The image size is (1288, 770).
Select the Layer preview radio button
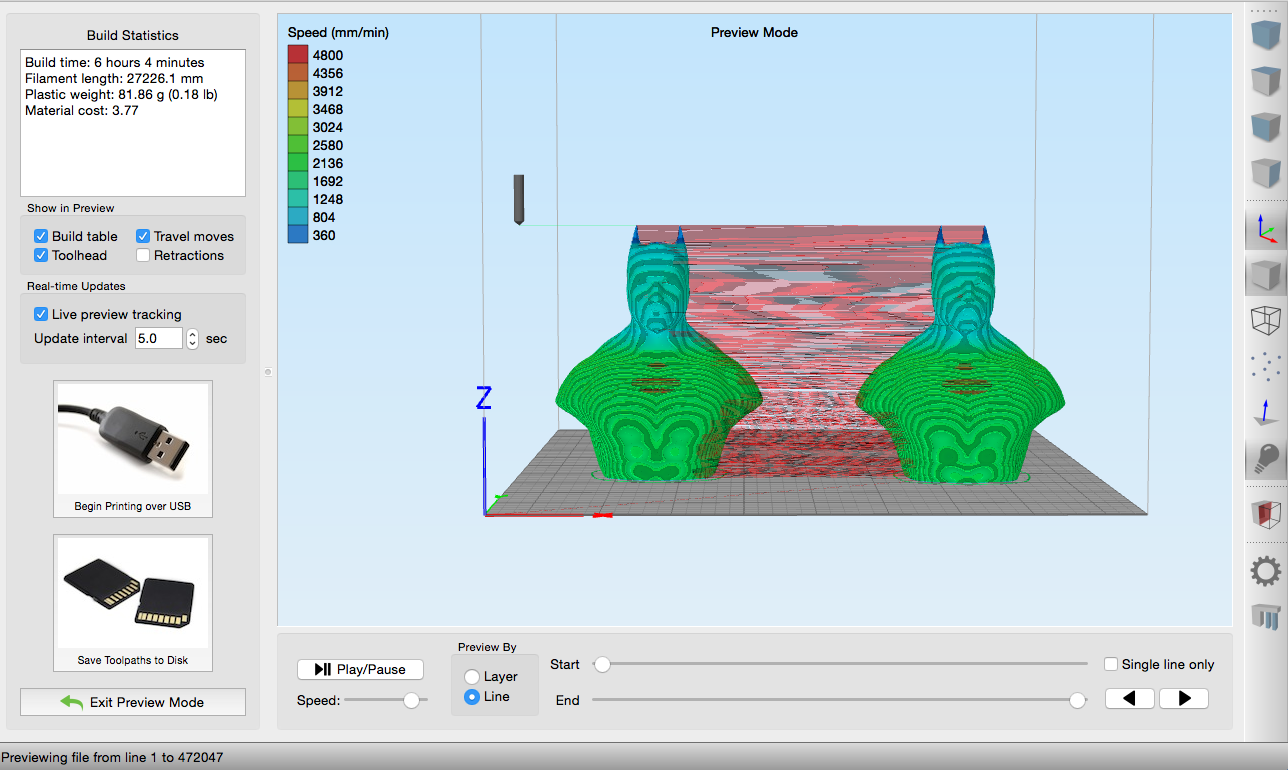click(472, 677)
